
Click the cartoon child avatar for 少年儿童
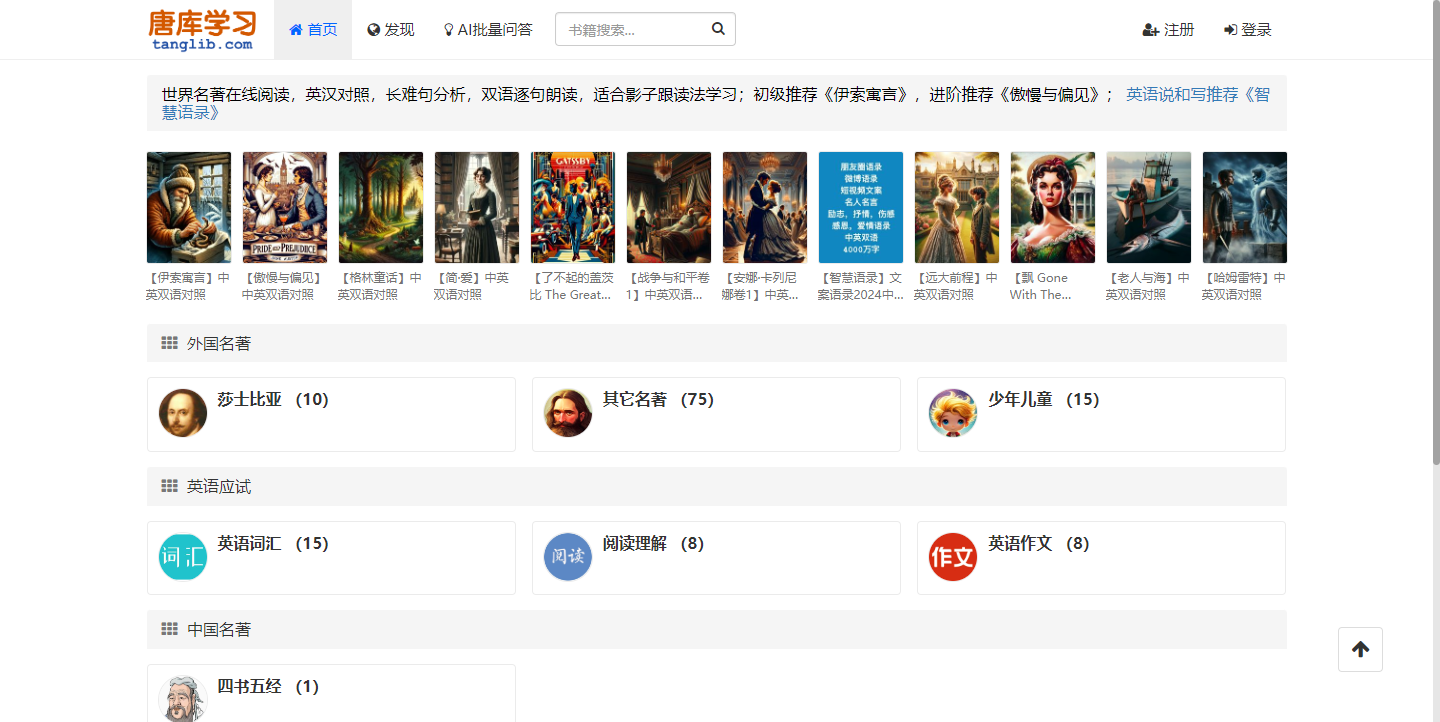tap(953, 413)
